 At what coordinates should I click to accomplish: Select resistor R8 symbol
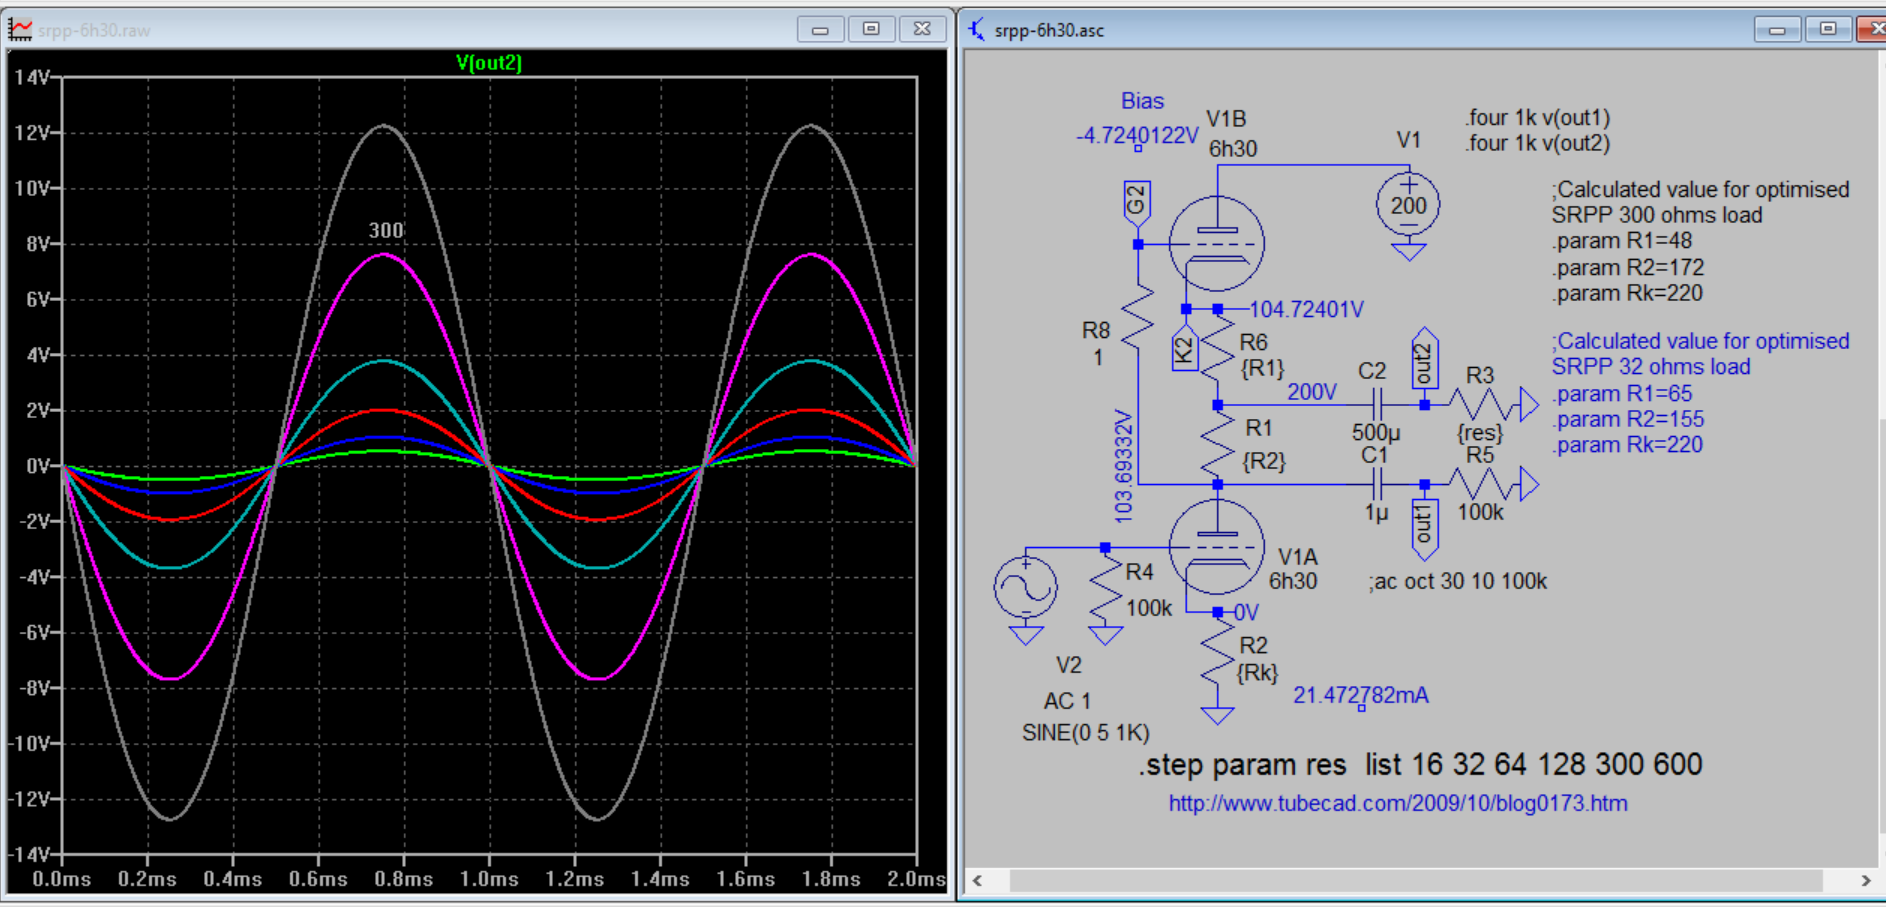click(1138, 316)
